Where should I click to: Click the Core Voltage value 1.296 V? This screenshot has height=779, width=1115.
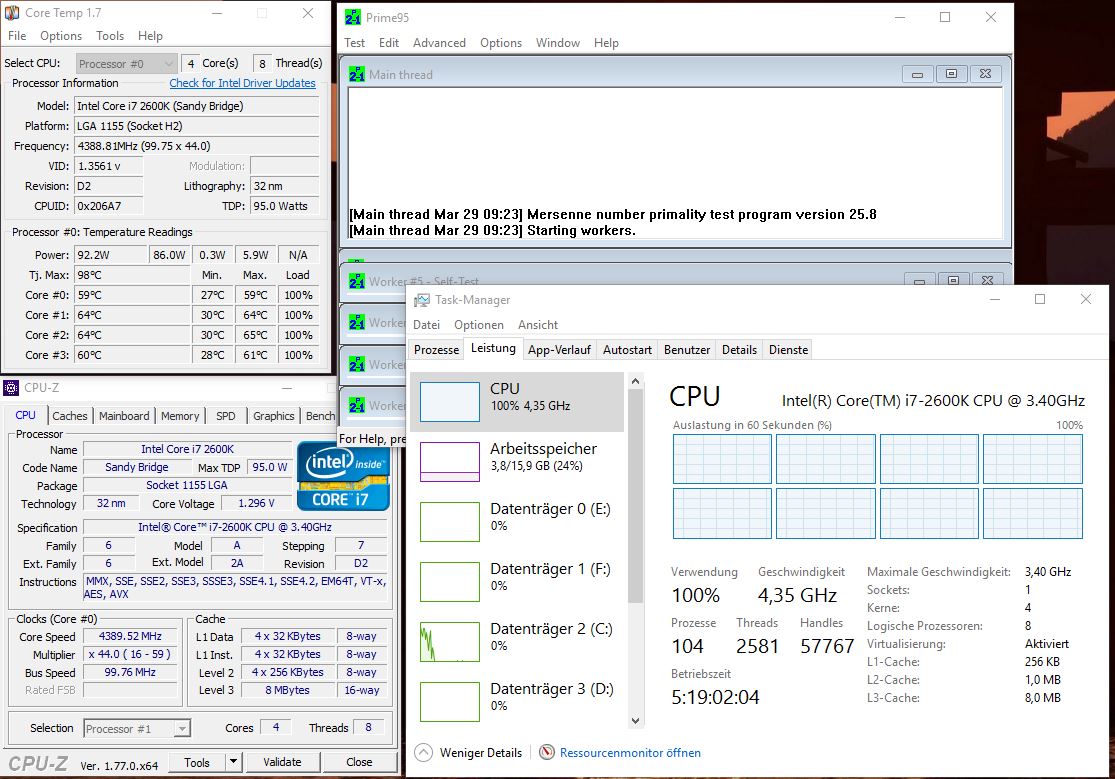click(256, 503)
